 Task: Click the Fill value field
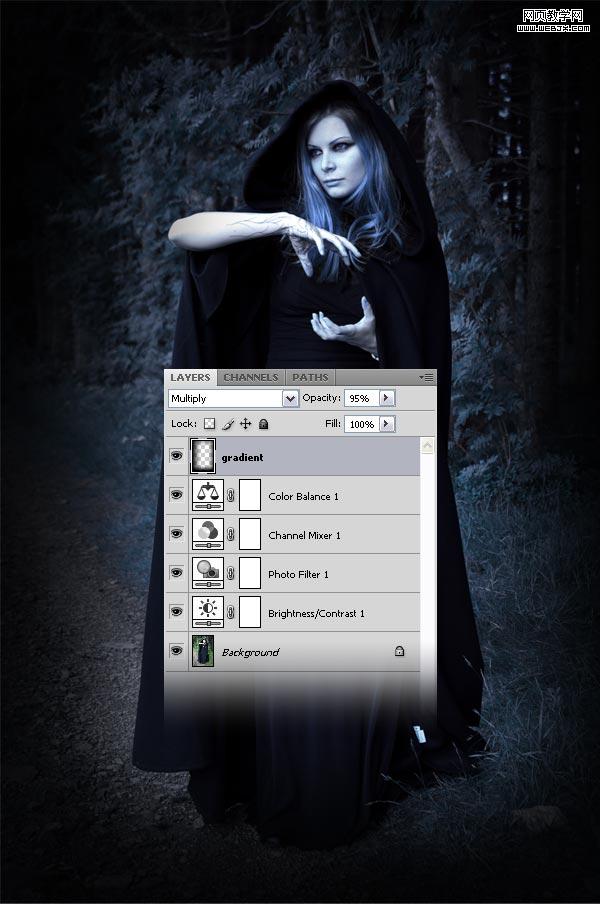(x=361, y=424)
